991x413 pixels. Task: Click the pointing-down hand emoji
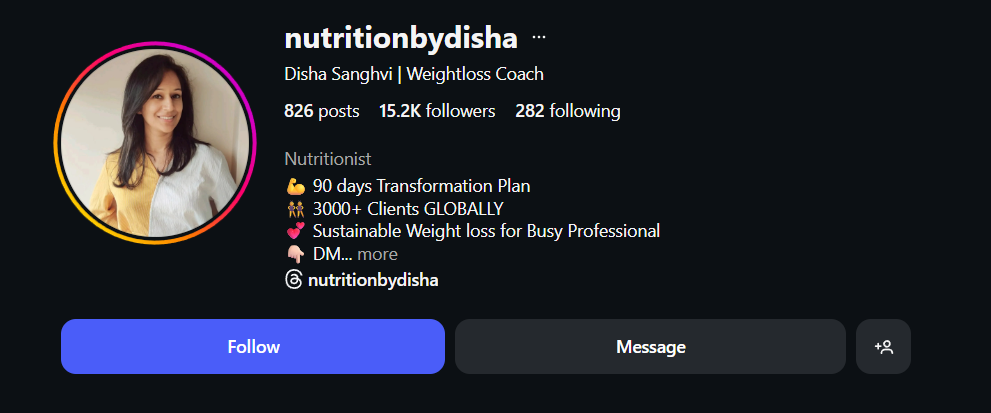tap(294, 255)
